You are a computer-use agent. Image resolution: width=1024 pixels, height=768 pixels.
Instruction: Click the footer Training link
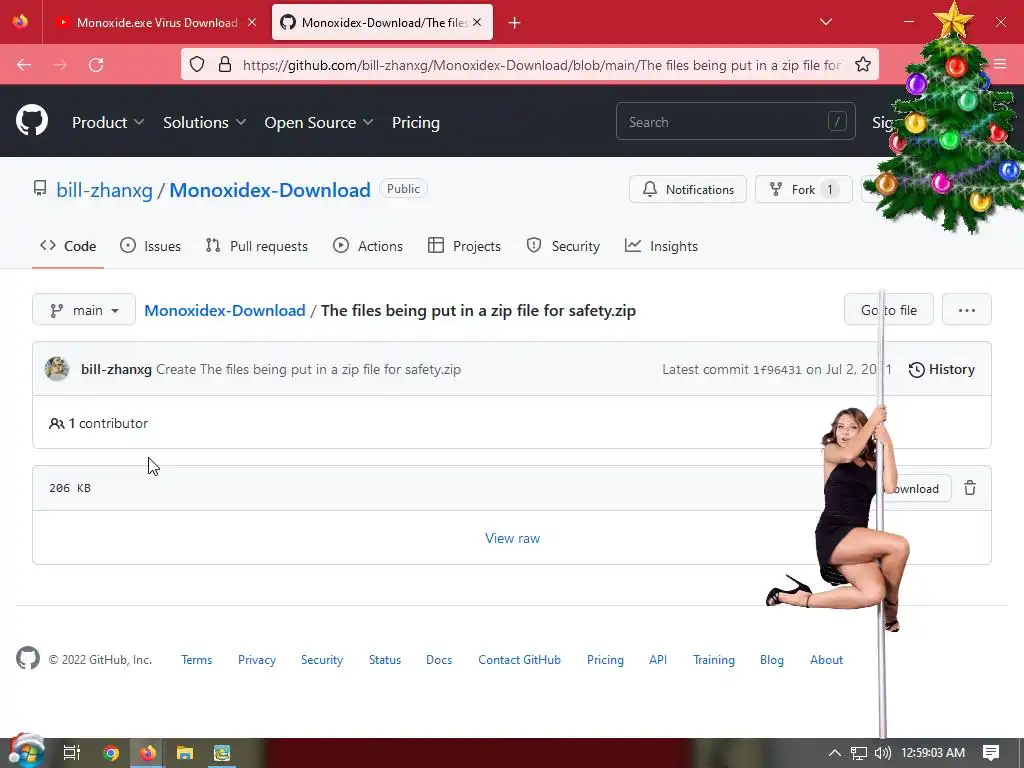(714, 660)
